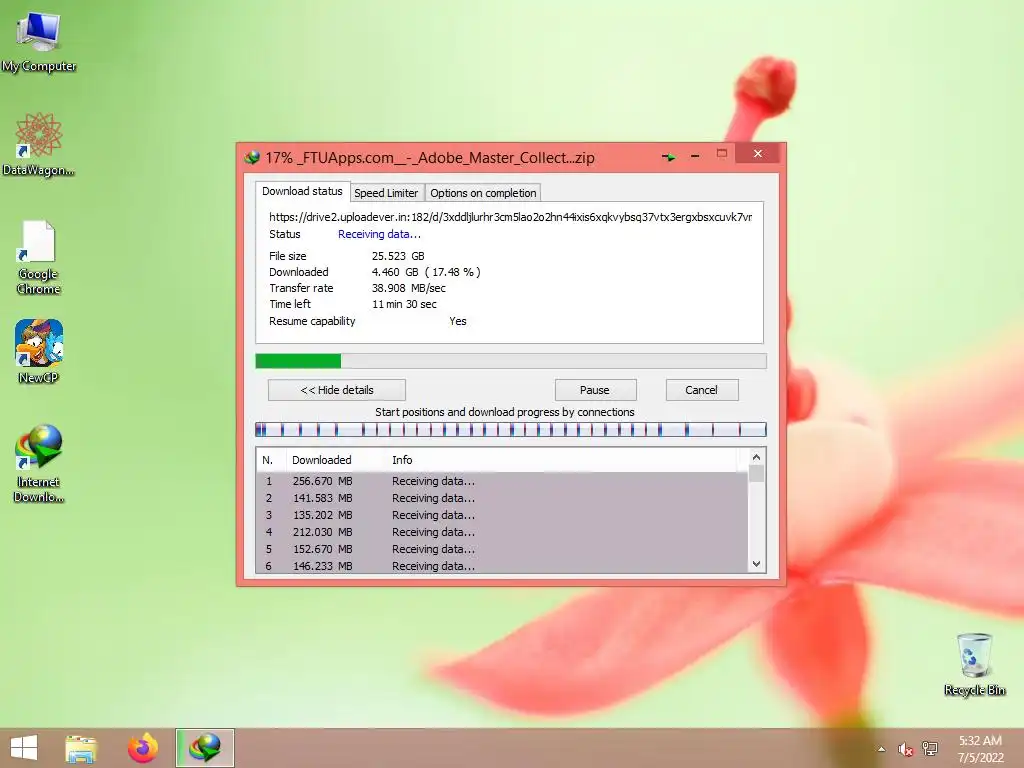The height and width of the screenshot is (768, 1024).
Task: Click connection list scroll up arrow
Action: click(x=756, y=457)
